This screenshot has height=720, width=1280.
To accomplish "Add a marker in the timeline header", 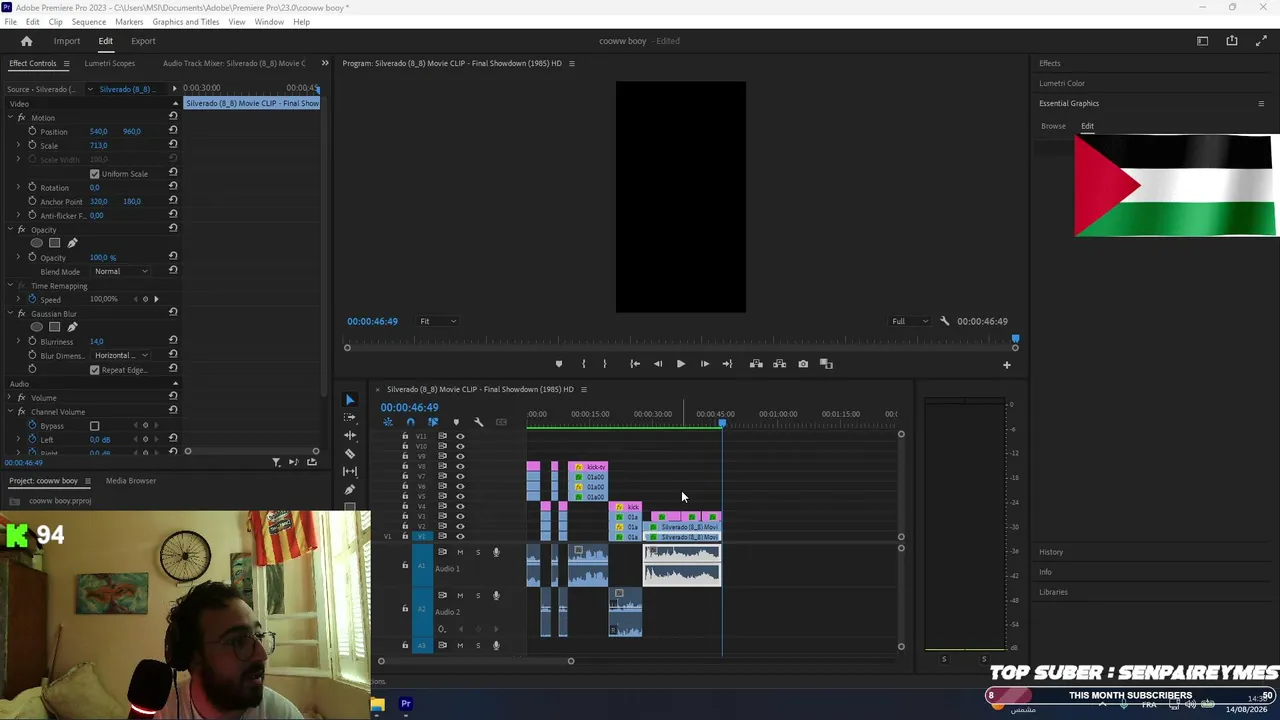I will (456, 422).
